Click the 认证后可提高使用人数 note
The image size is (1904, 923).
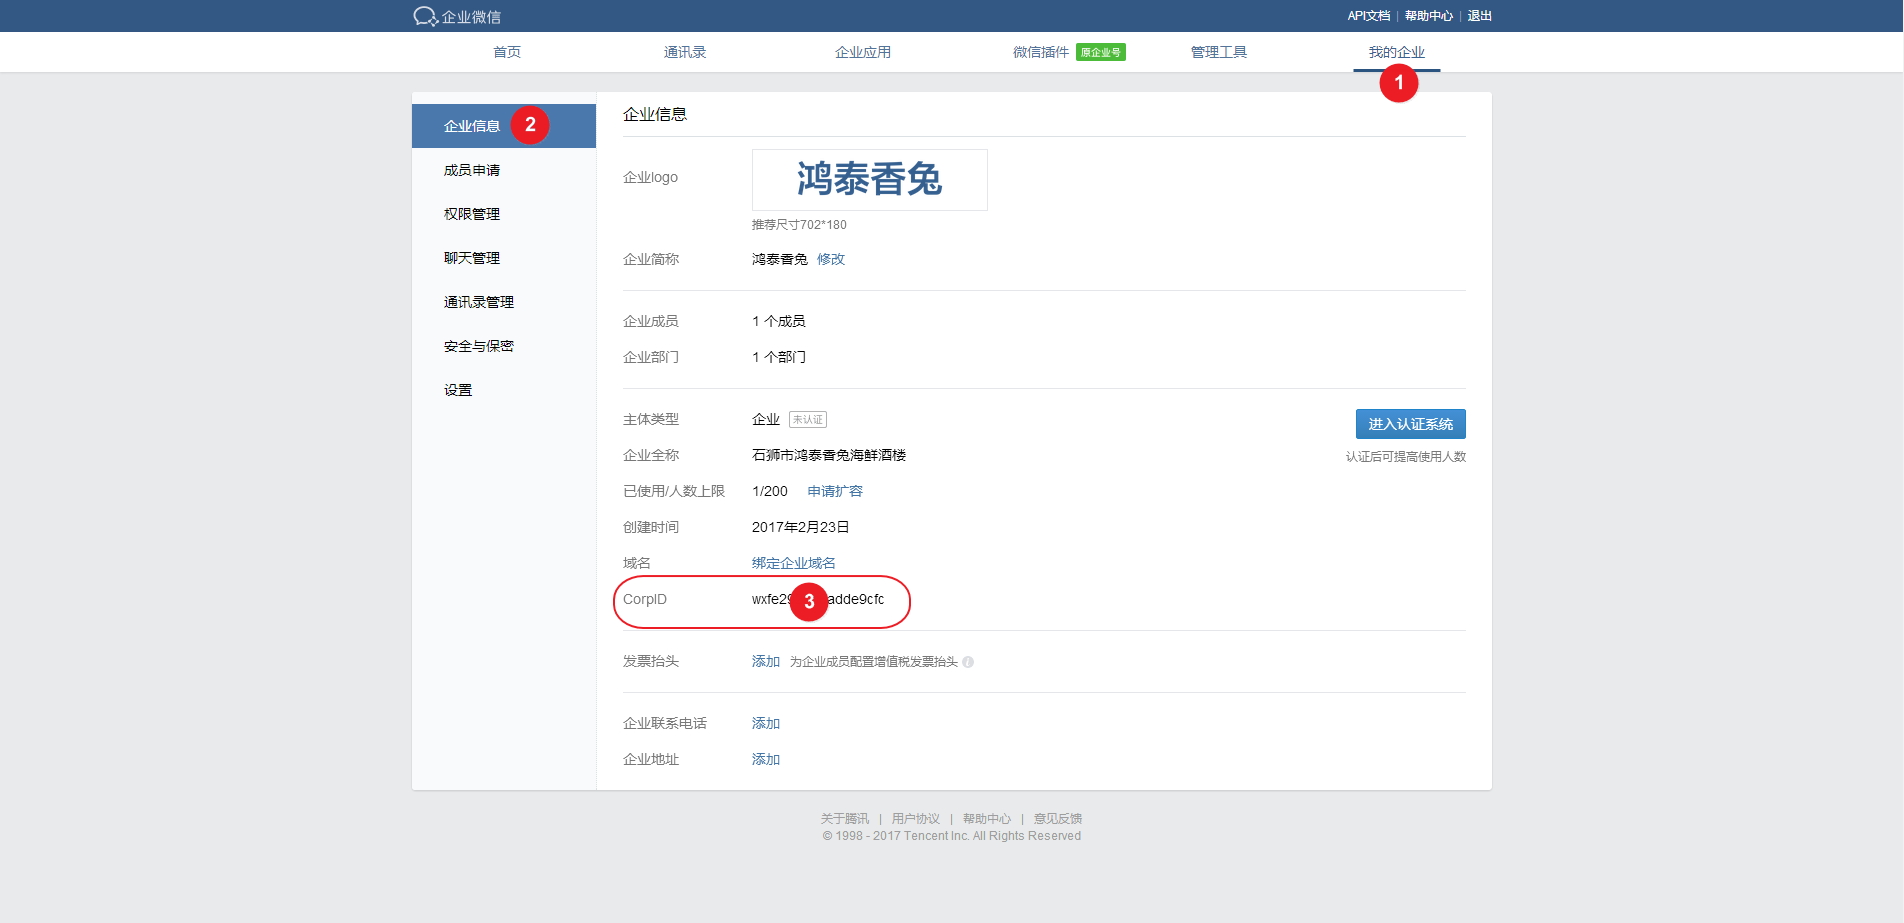1406,457
